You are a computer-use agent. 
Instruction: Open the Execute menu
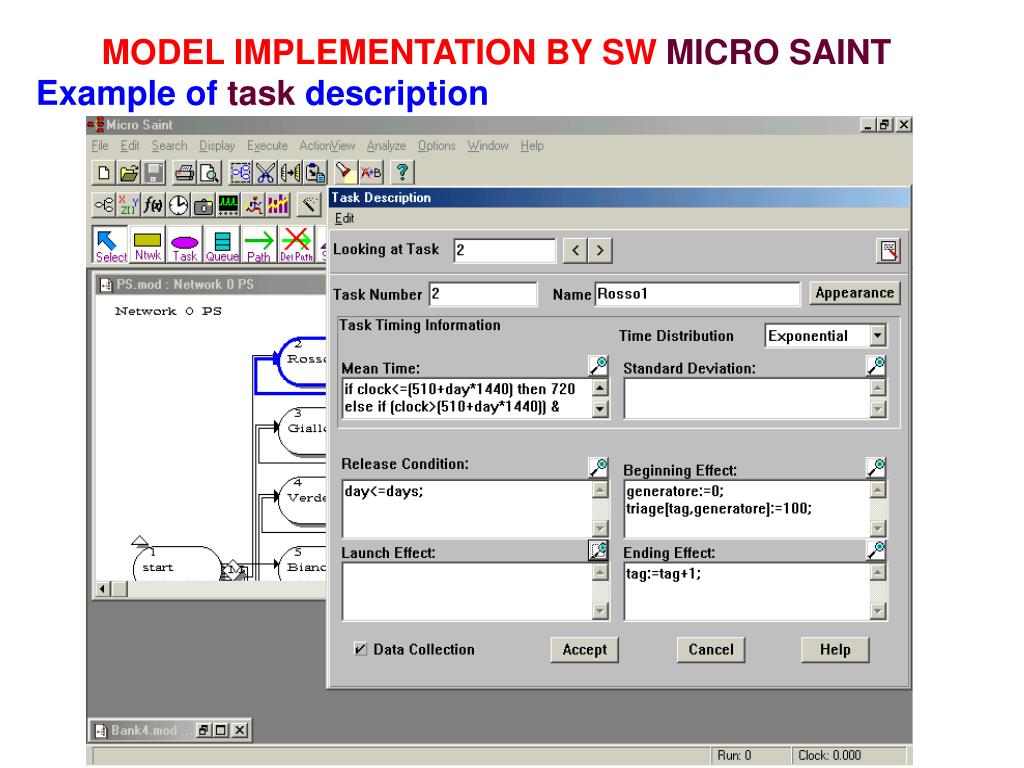click(x=267, y=146)
